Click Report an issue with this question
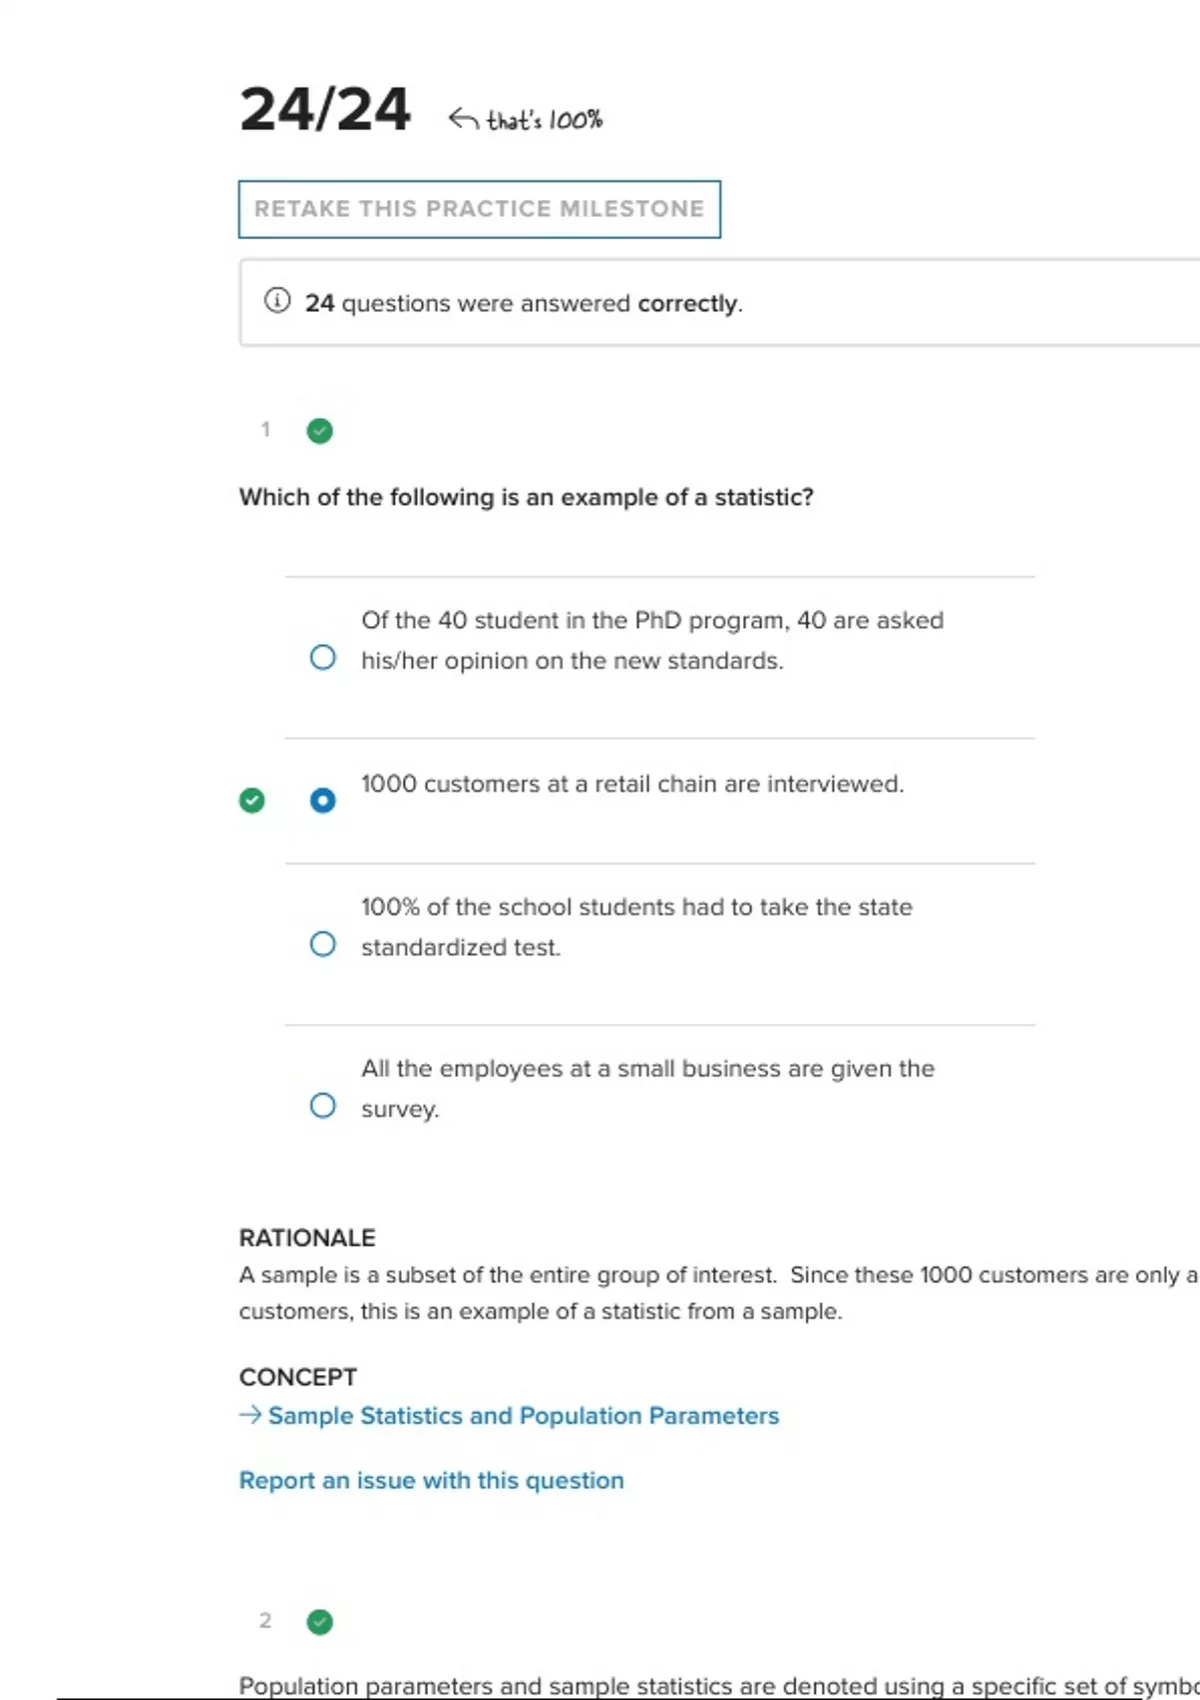Image resolution: width=1200 pixels, height=1700 pixels. (431, 1480)
